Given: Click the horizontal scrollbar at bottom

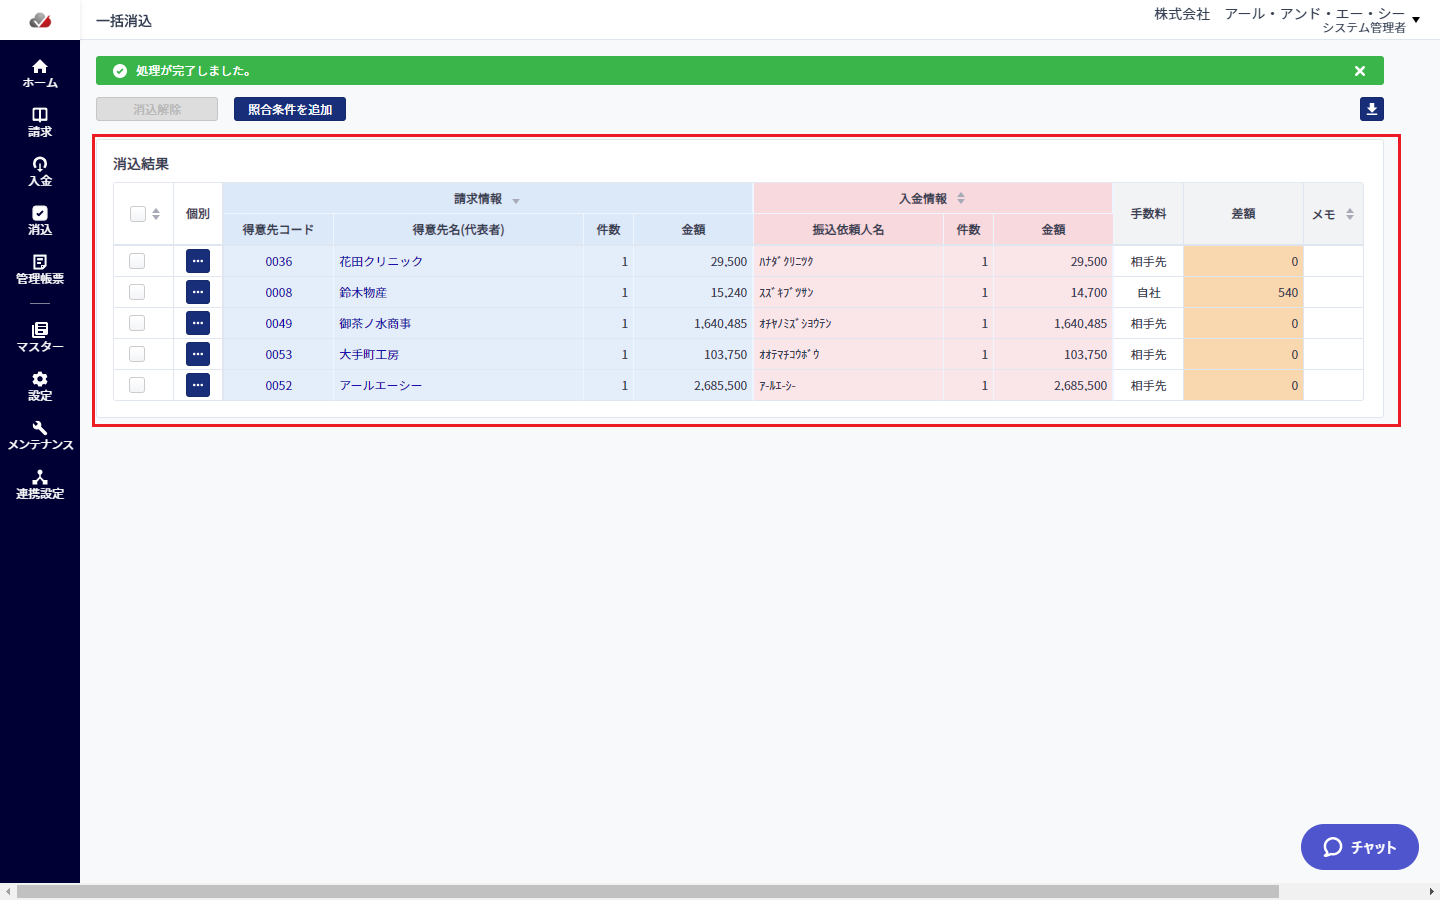Looking at the screenshot, I should 648,891.
